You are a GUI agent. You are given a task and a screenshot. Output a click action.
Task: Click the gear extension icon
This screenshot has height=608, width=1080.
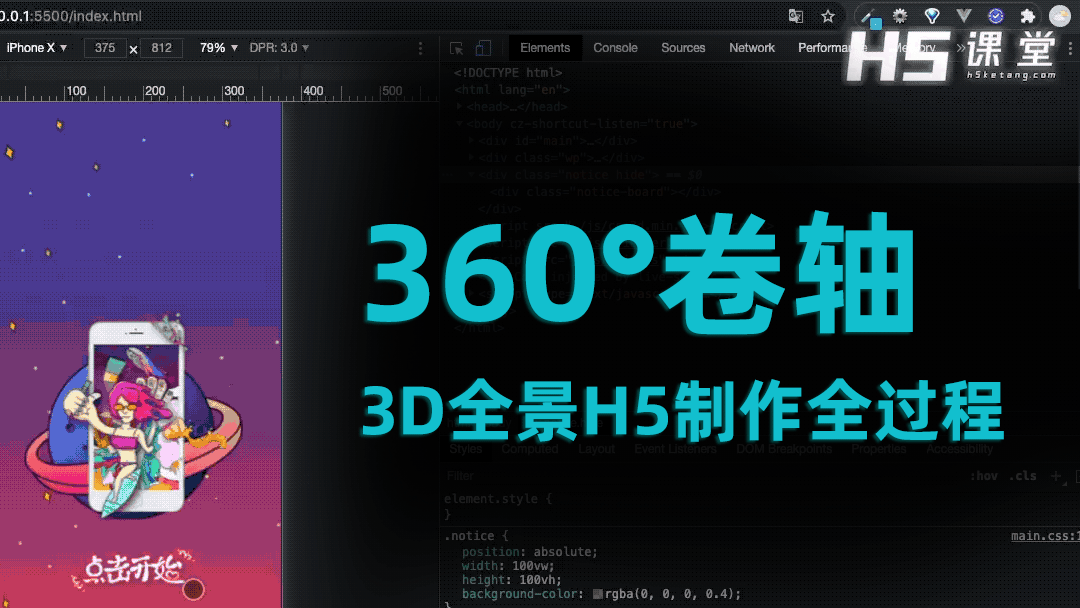pos(900,16)
